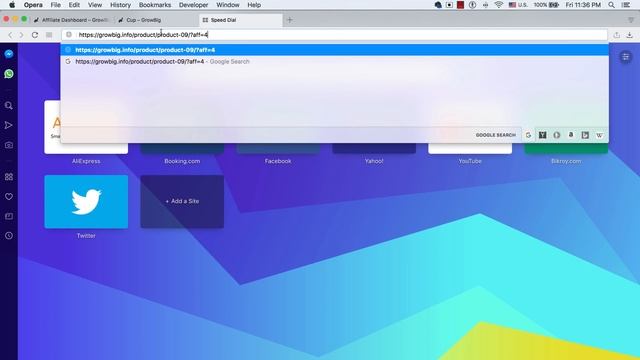
Task: Search with Bing engine icon
Action: pyautogui.click(x=585, y=135)
